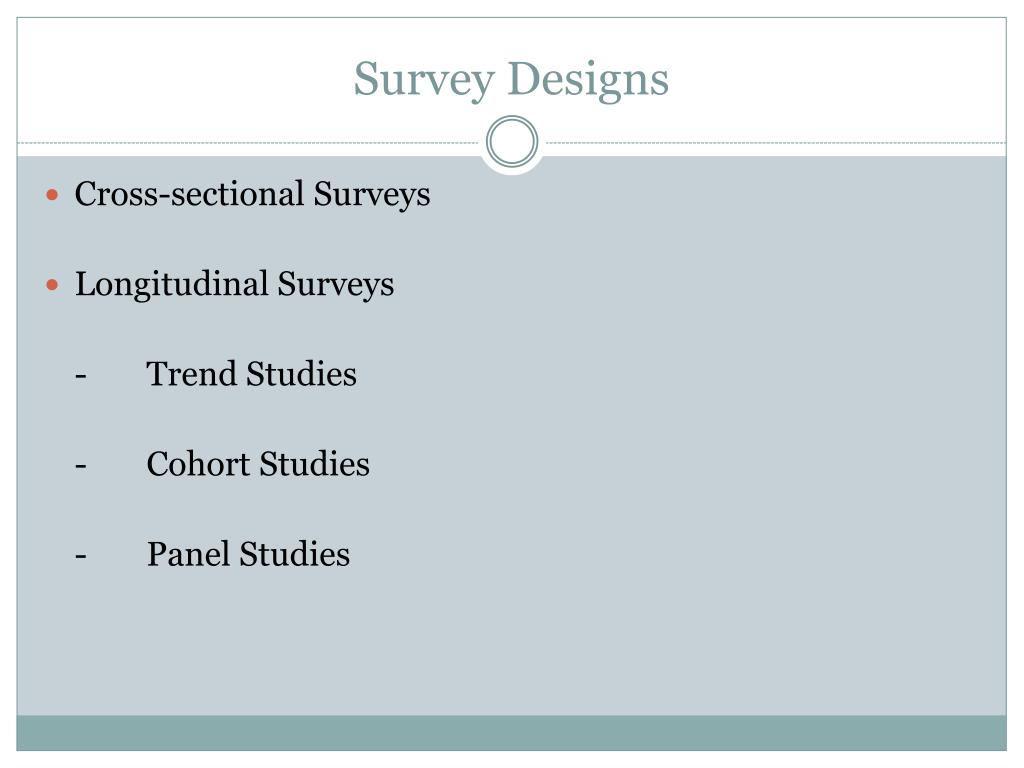Click the word Longitudinal in the second bullet
This screenshot has width=1024, height=768.
pyautogui.click(x=172, y=285)
